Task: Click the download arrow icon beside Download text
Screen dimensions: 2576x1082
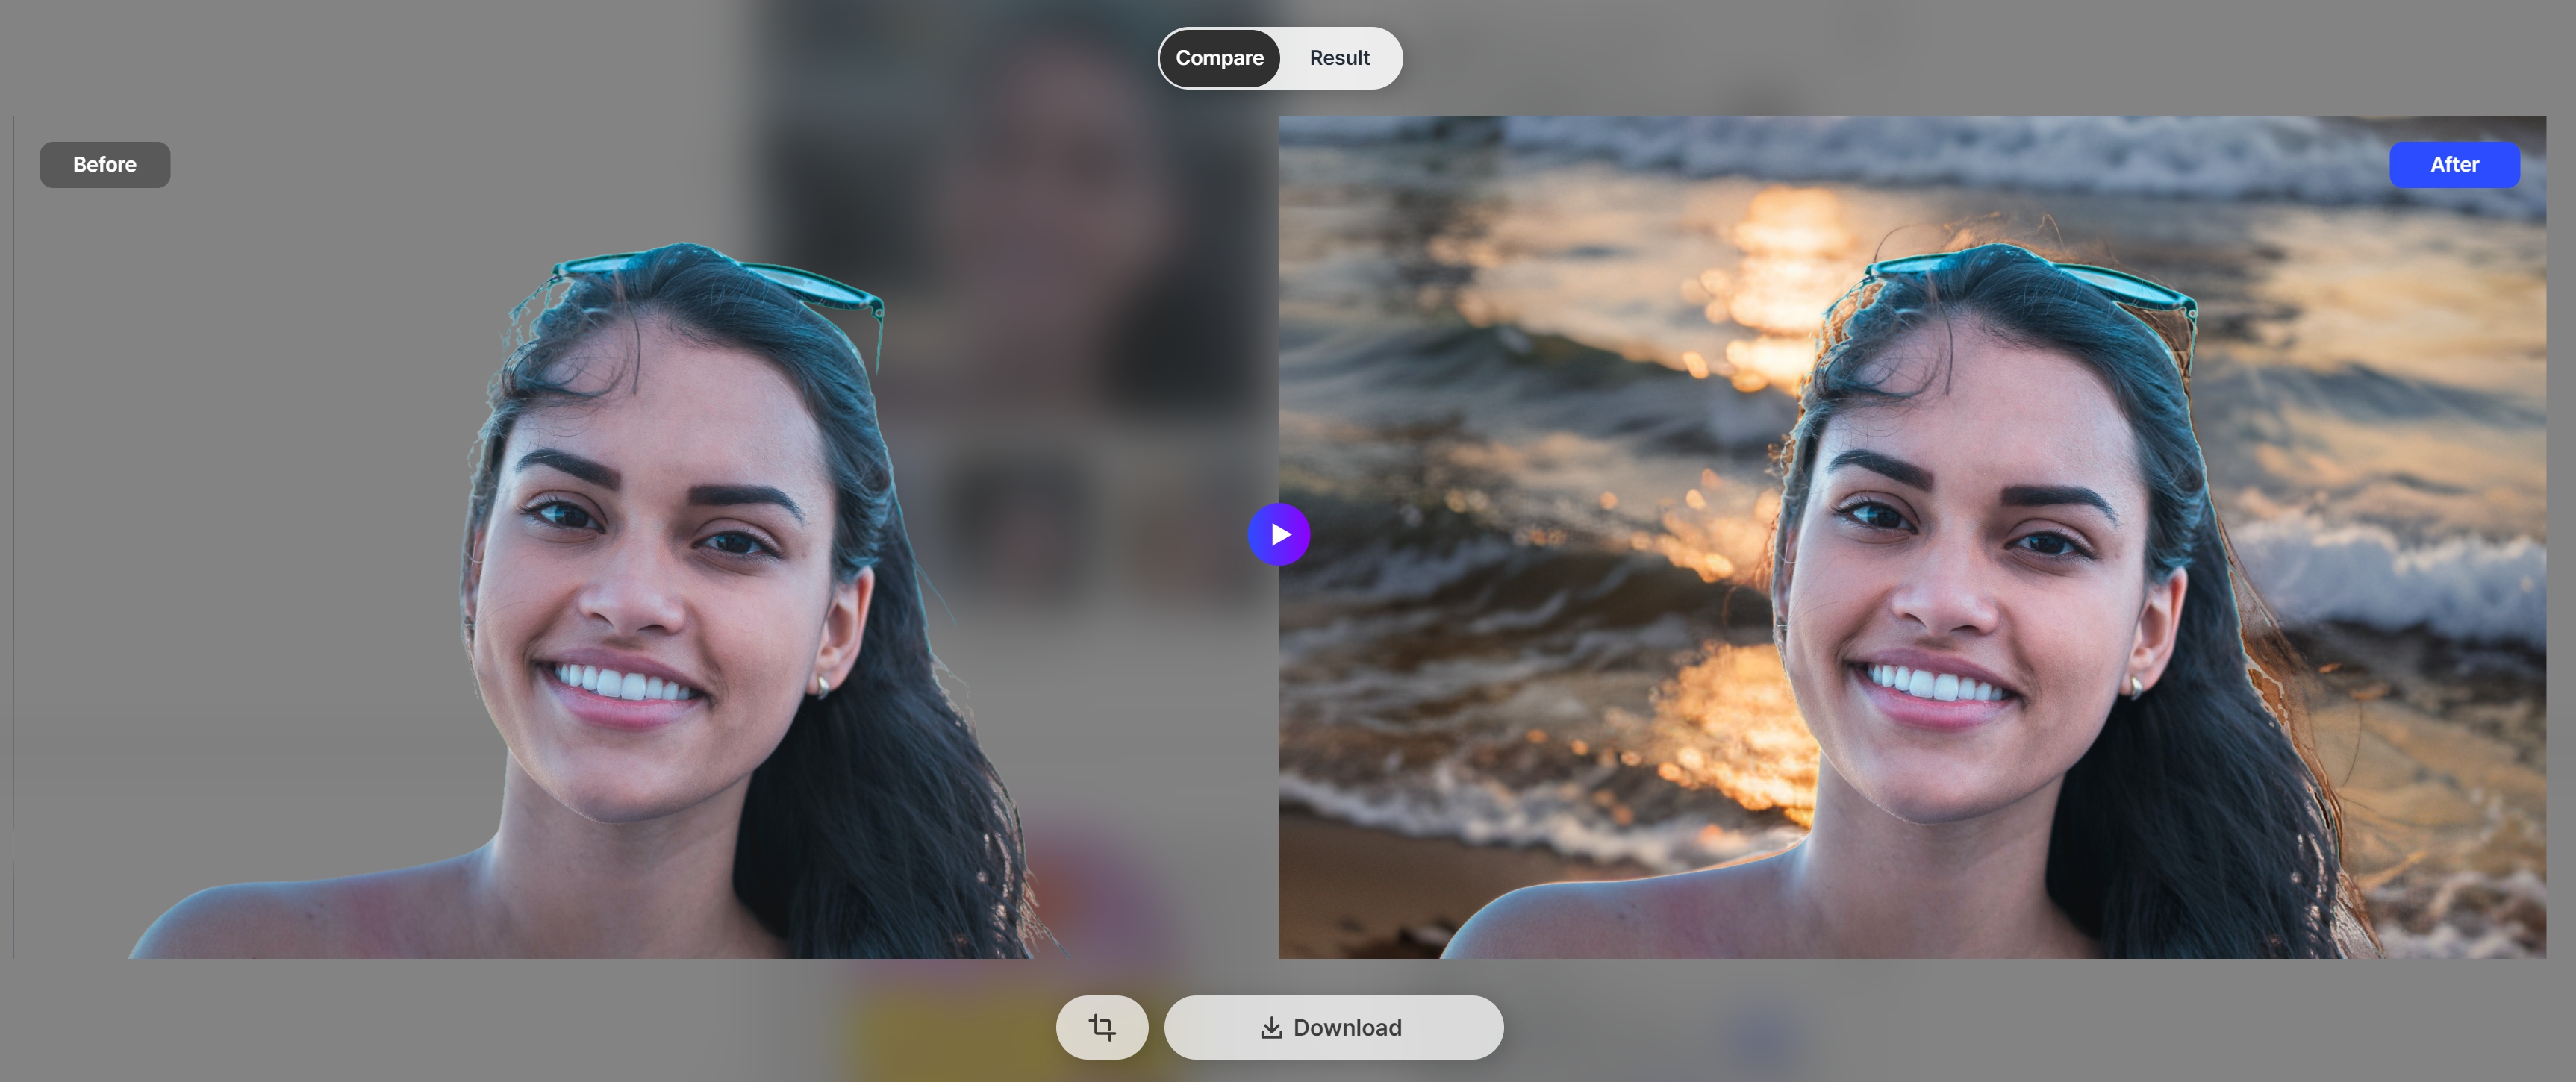Action: coord(1271,1027)
